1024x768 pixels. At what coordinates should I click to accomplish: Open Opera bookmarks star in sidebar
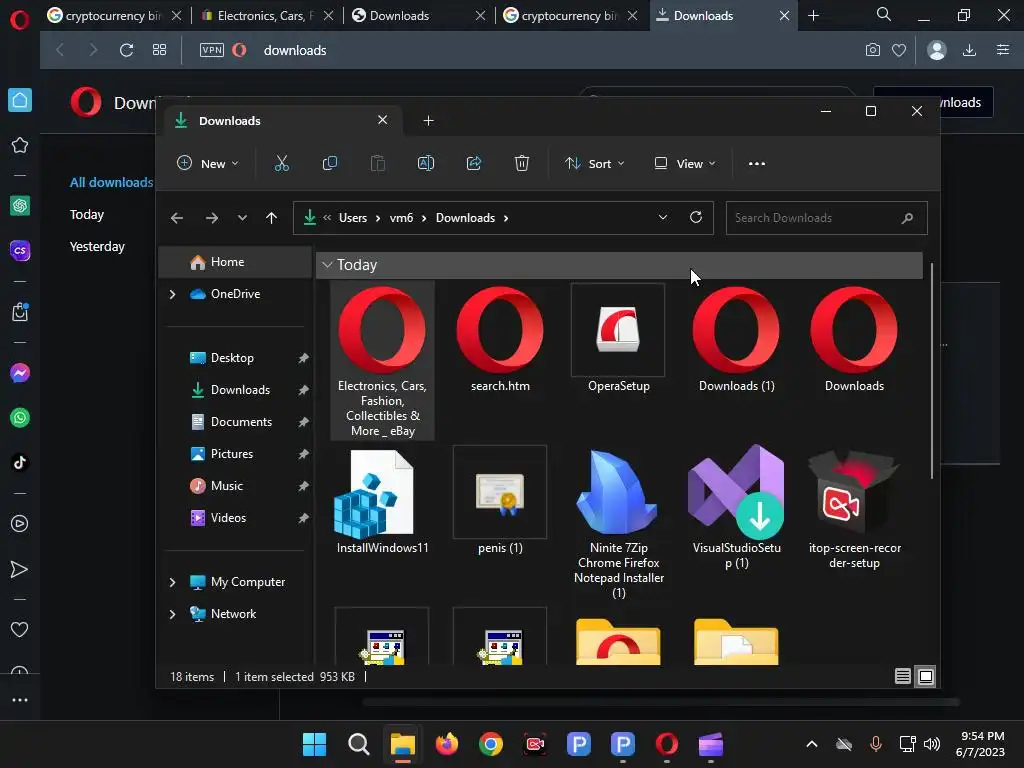20,145
